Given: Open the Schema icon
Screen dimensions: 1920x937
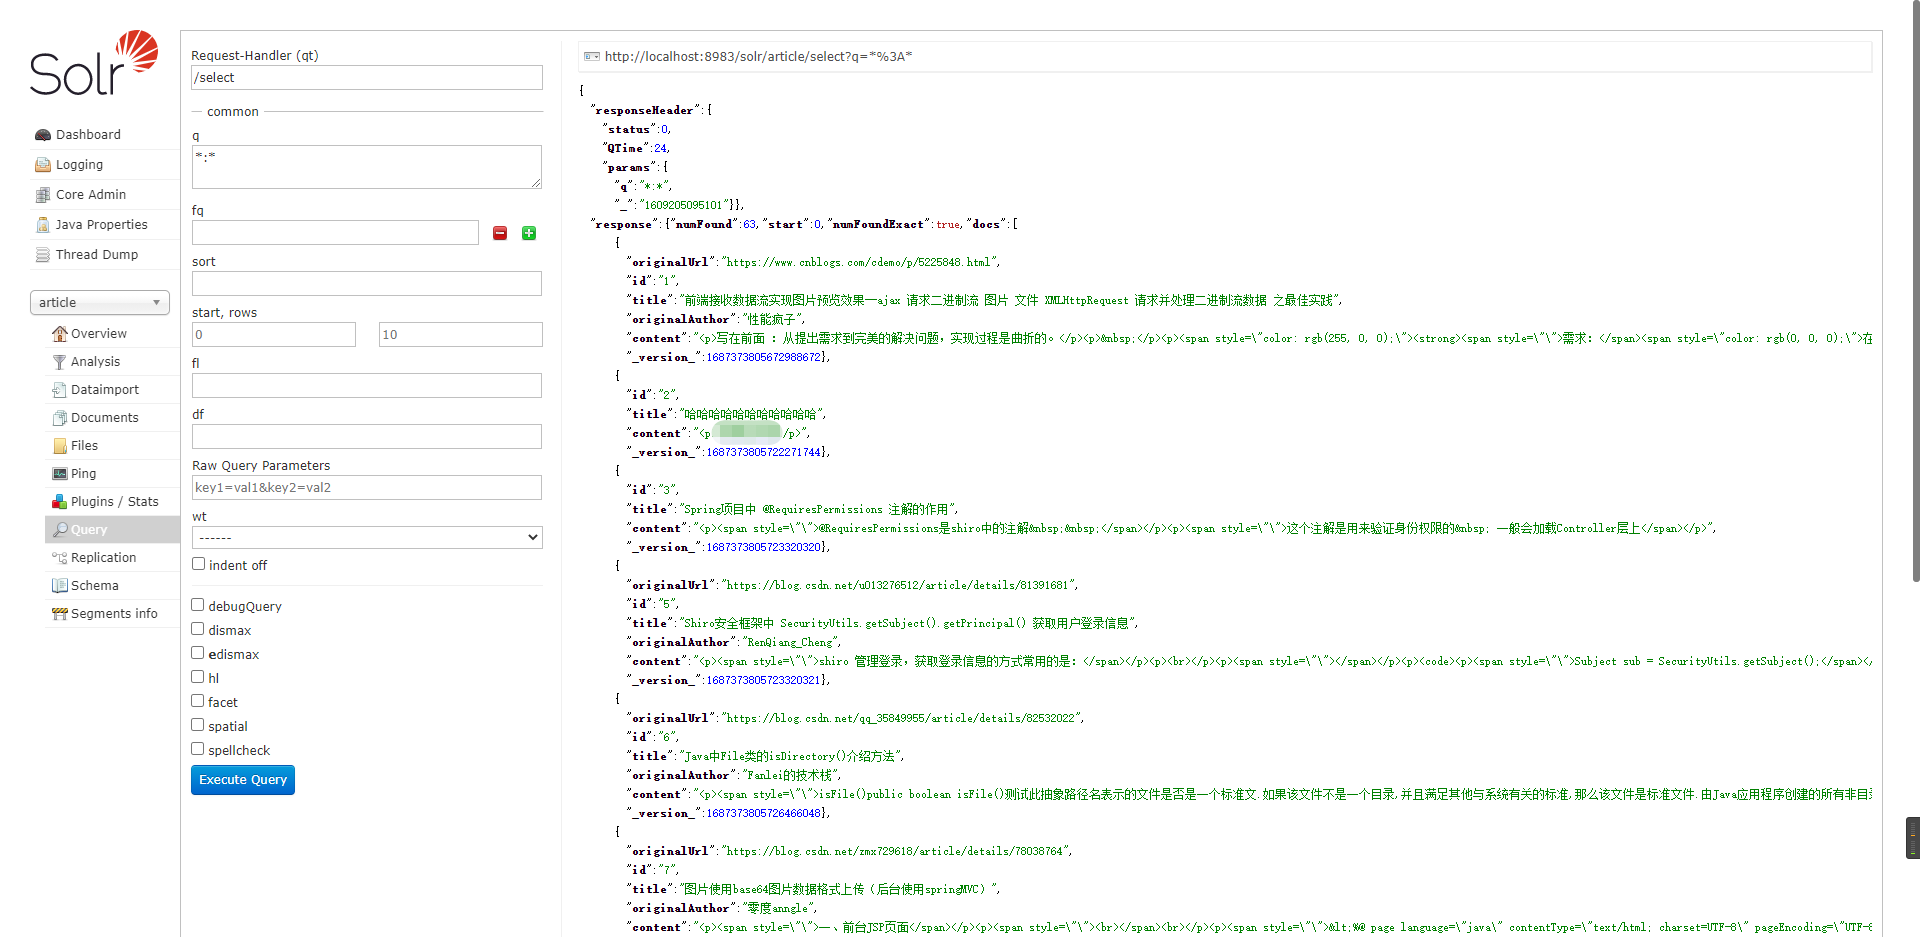Looking at the screenshot, I should click(60, 586).
